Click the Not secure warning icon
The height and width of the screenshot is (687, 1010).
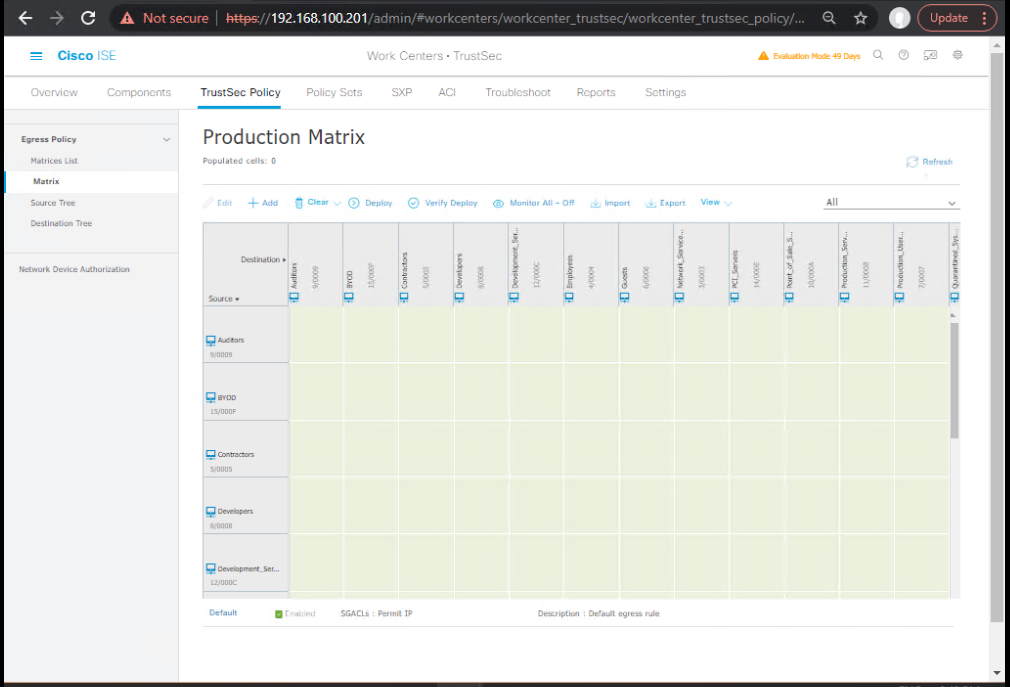tap(128, 18)
